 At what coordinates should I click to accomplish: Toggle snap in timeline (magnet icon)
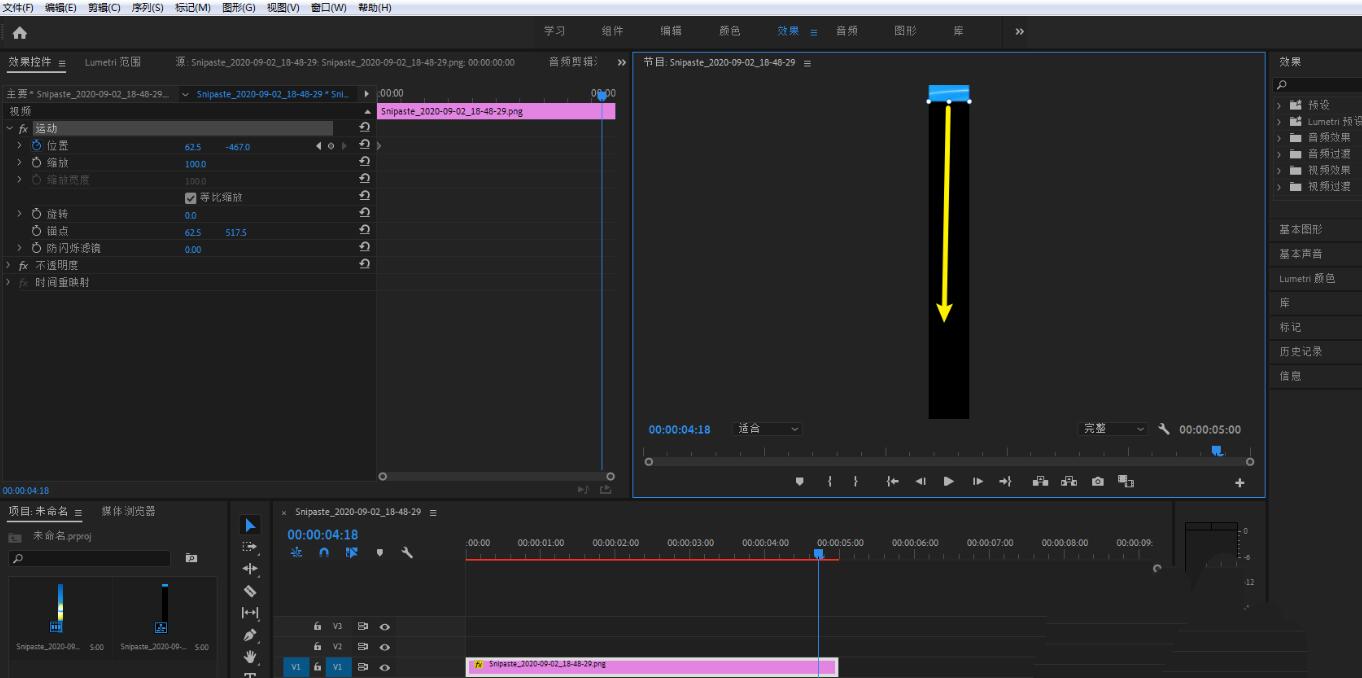(x=324, y=552)
